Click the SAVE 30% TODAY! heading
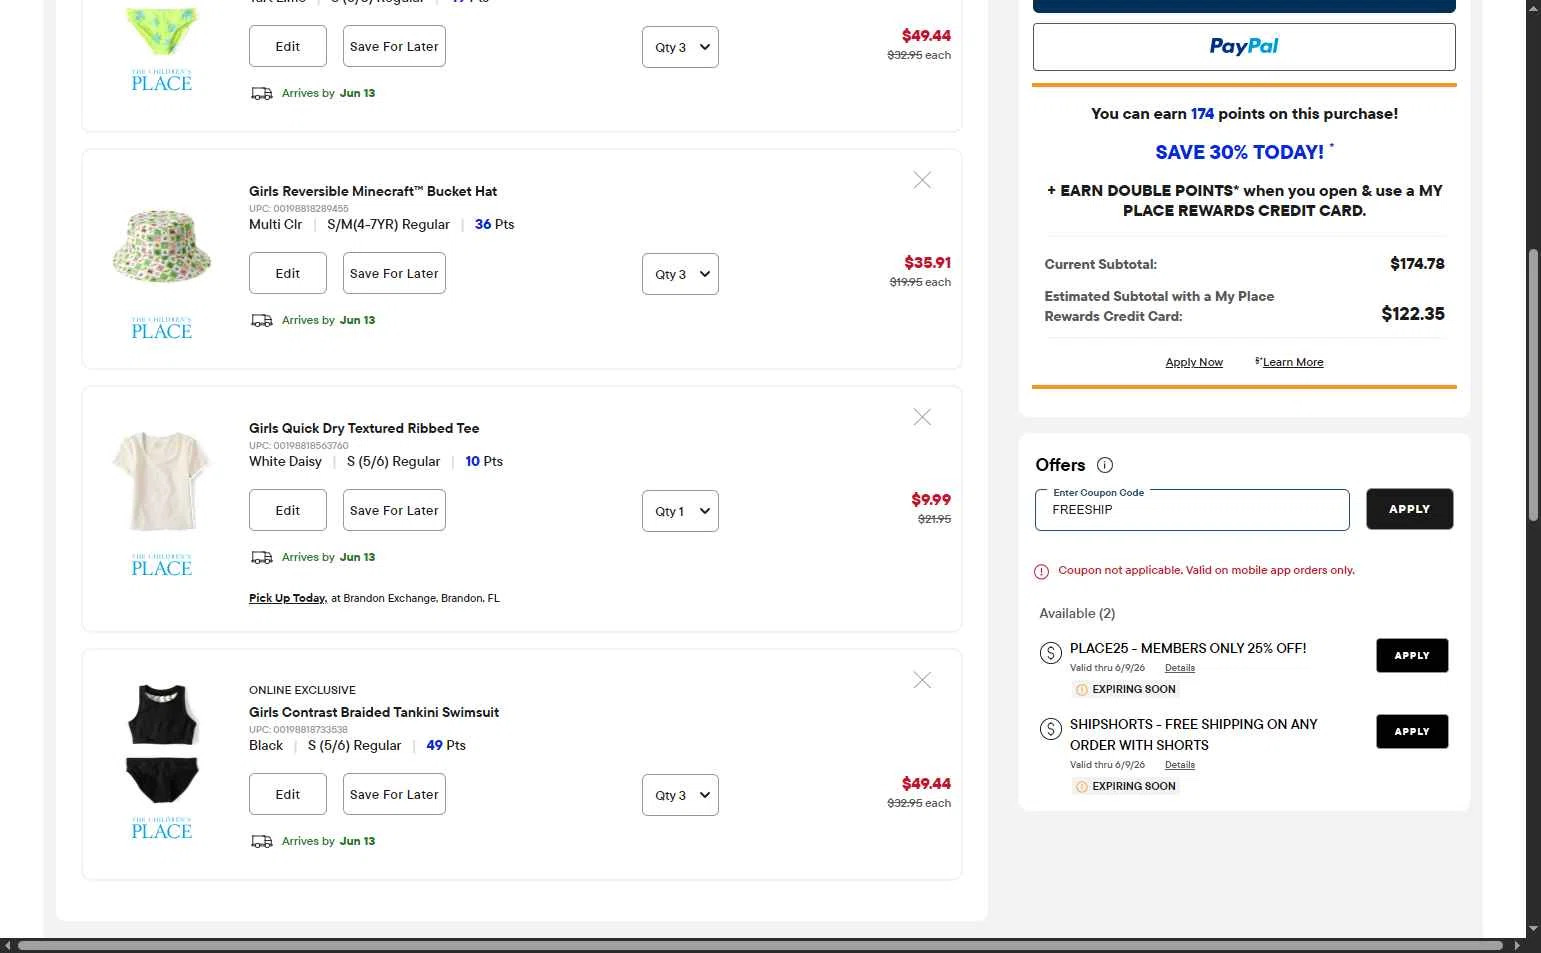This screenshot has width=1541, height=953. coord(1240,152)
